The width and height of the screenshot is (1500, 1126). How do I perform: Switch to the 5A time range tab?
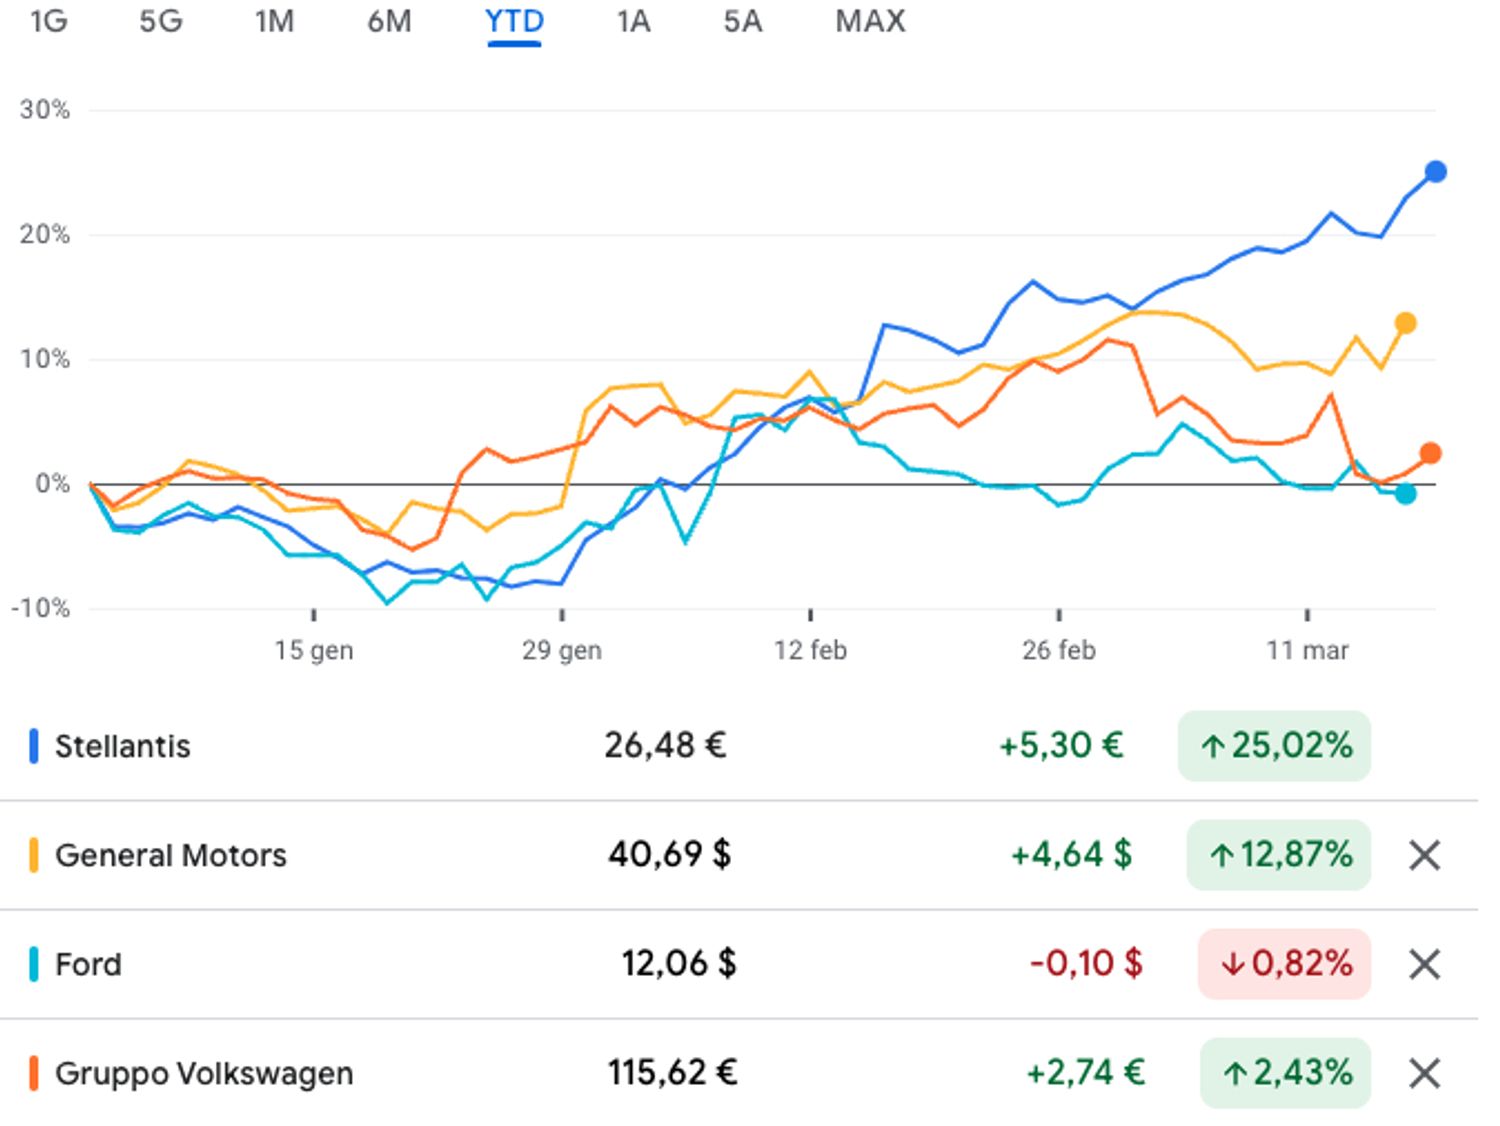coord(742,21)
